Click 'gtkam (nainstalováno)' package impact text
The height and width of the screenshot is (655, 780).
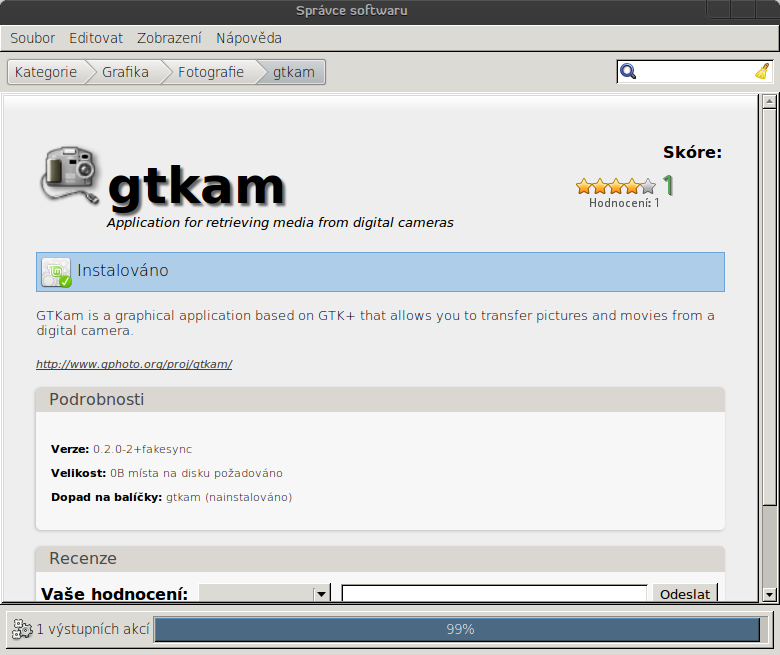pos(229,497)
